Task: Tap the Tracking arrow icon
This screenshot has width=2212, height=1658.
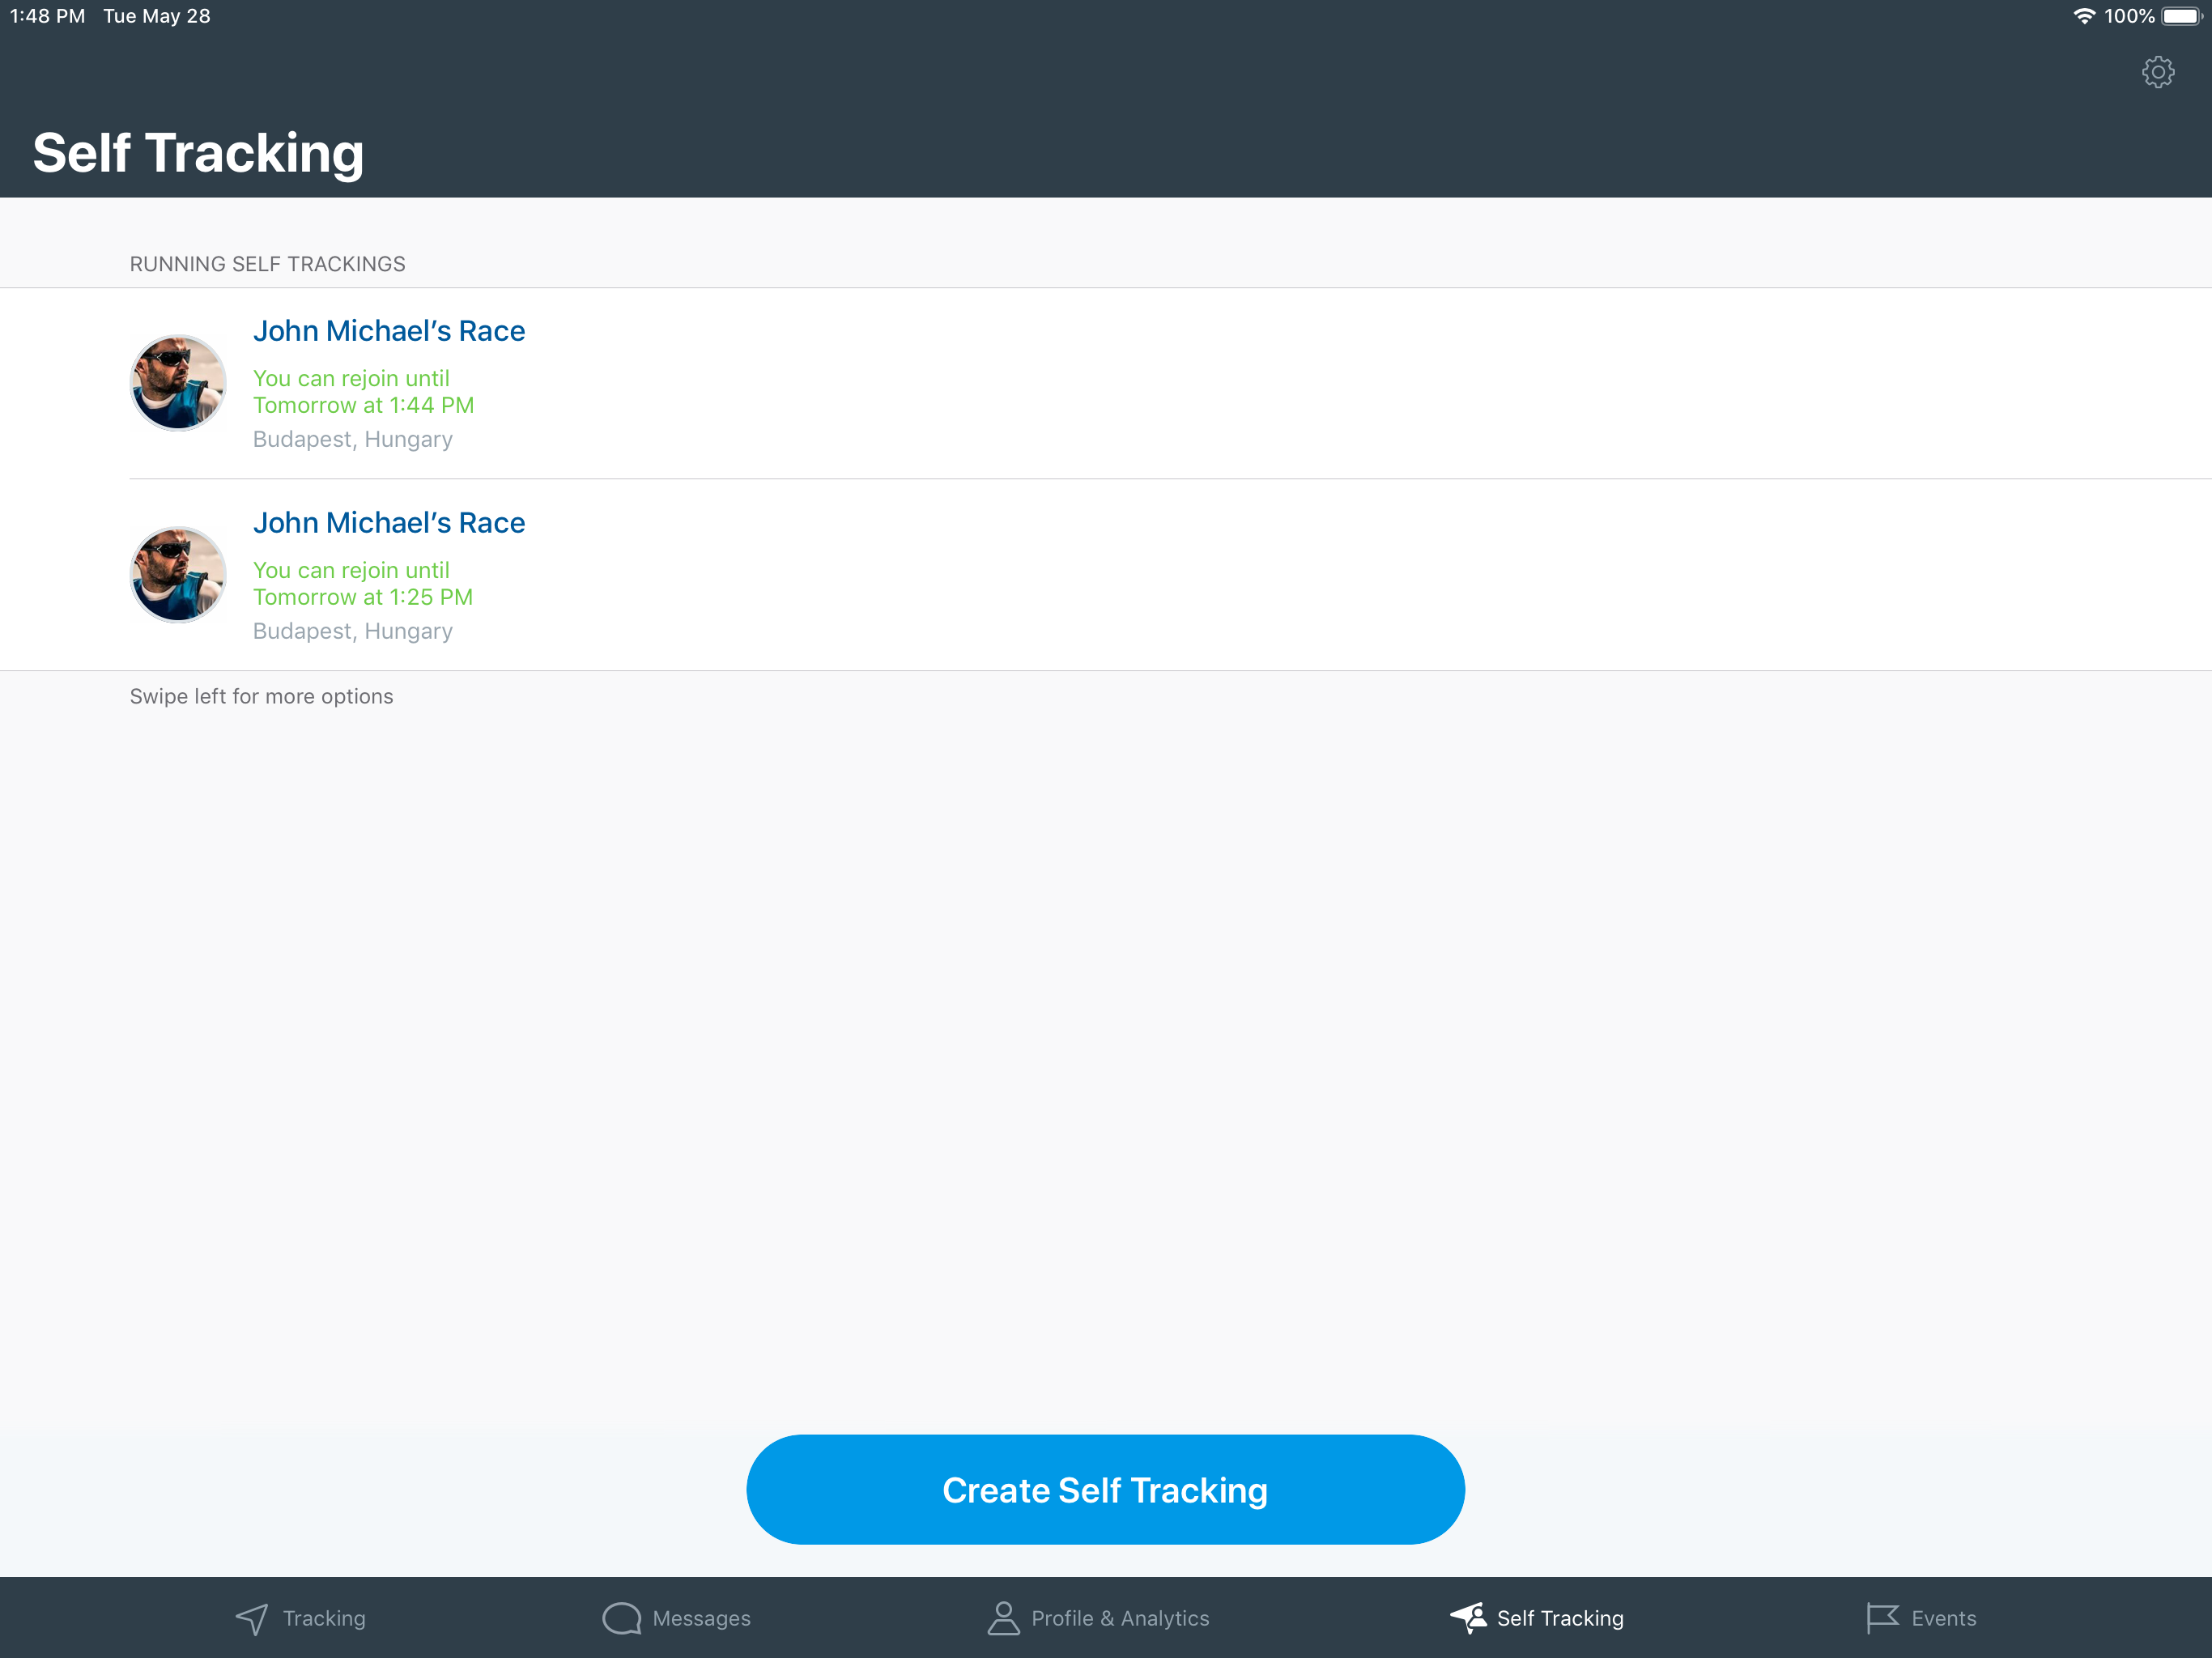Action: click(x=252, y=1618)
